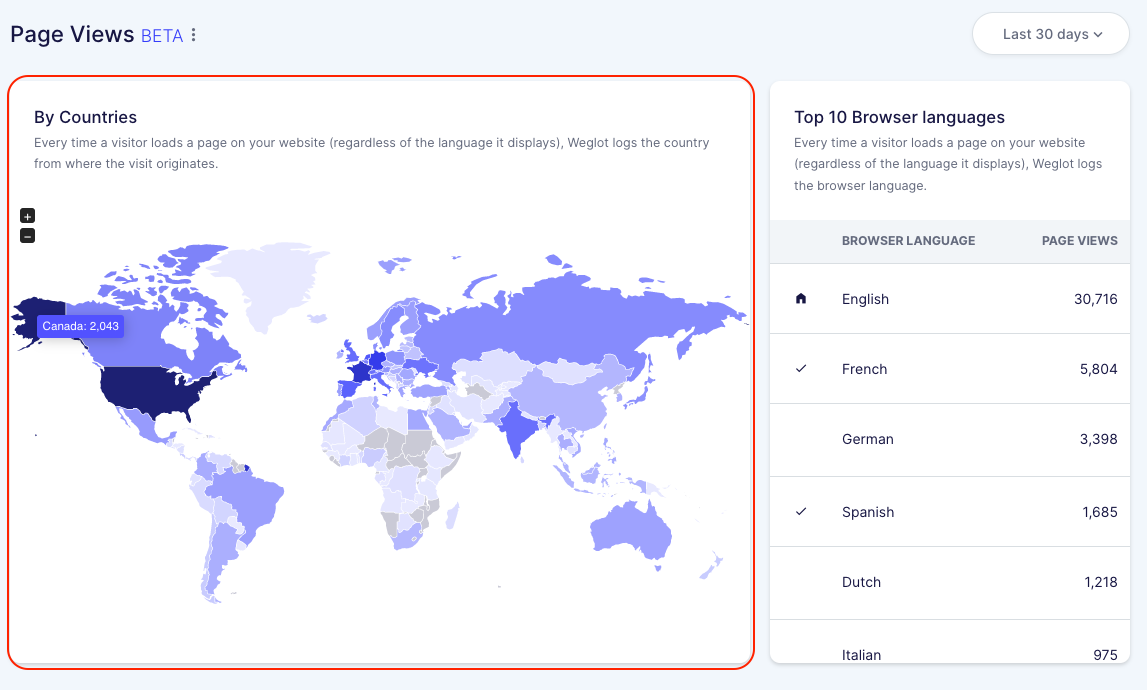Click the Canada tooltip showing 2,043
This screenshot has width=1147, height=690.
[82, 325]
